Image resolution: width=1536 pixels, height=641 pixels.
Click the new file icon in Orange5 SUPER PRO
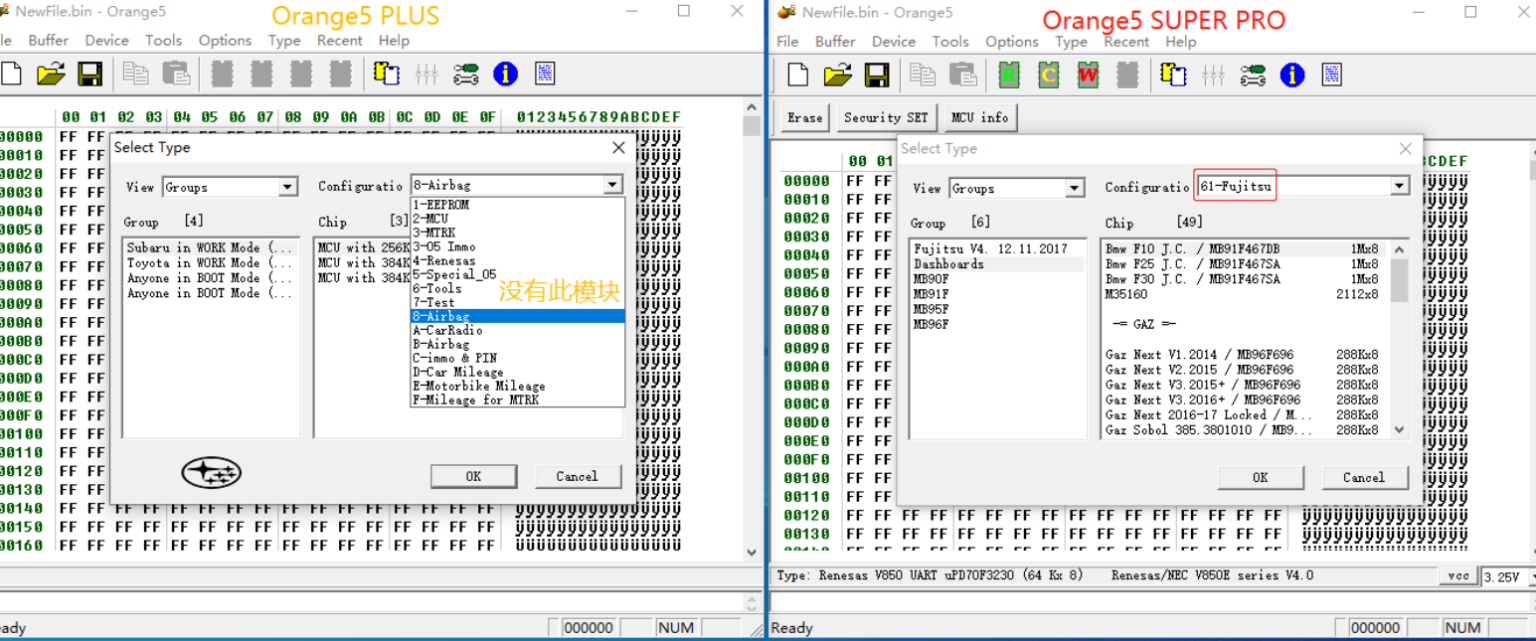[798, 75]
